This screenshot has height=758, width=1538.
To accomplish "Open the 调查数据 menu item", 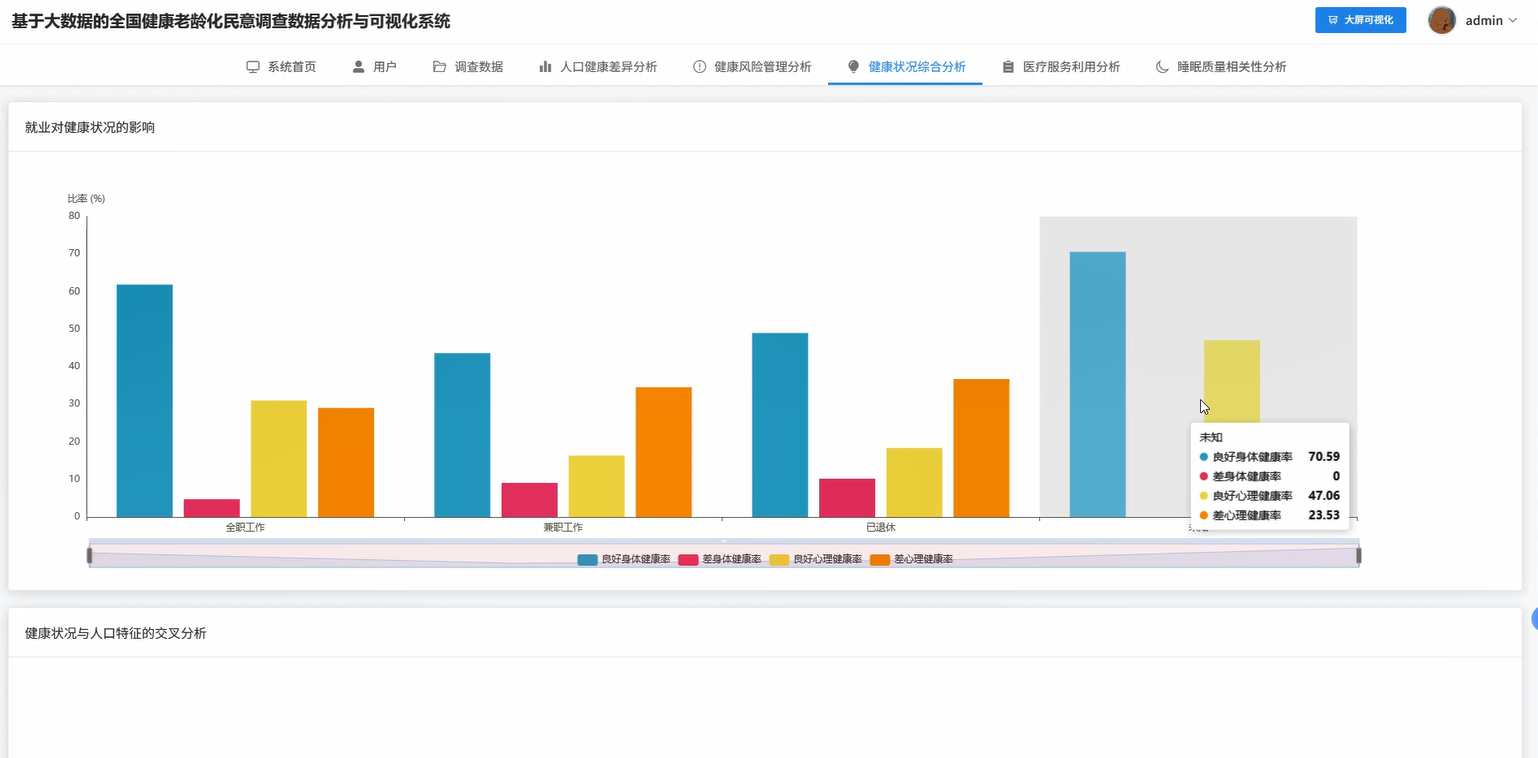I will [467, 67].
